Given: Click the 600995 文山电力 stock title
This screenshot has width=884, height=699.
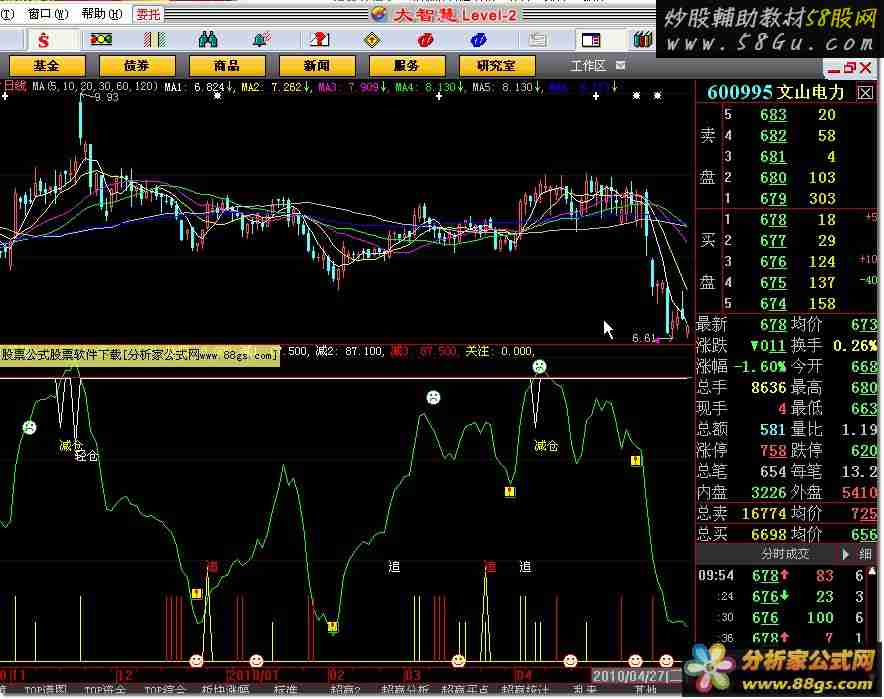Looking at the screenshot, I should click(x=775, y=92).
